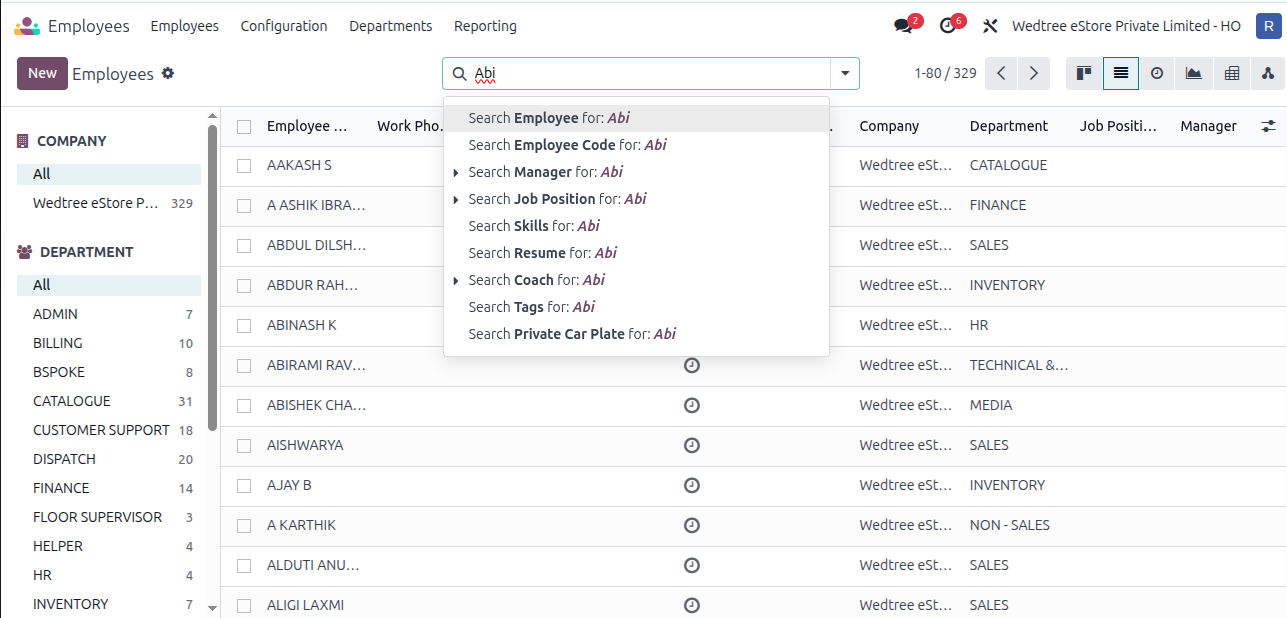
Task: Tick the select-all checkbox in header
Action: coord(244,126)
